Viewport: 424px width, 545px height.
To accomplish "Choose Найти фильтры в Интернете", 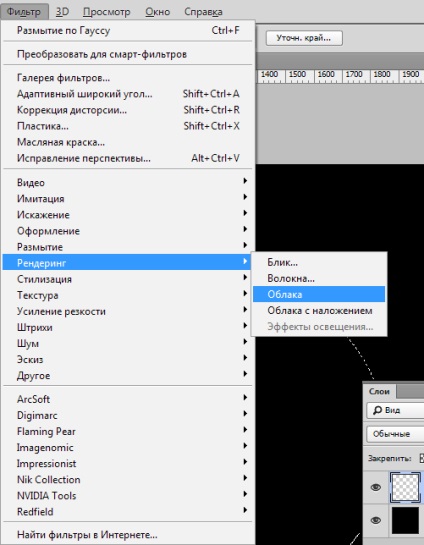I will coord(128,535).
